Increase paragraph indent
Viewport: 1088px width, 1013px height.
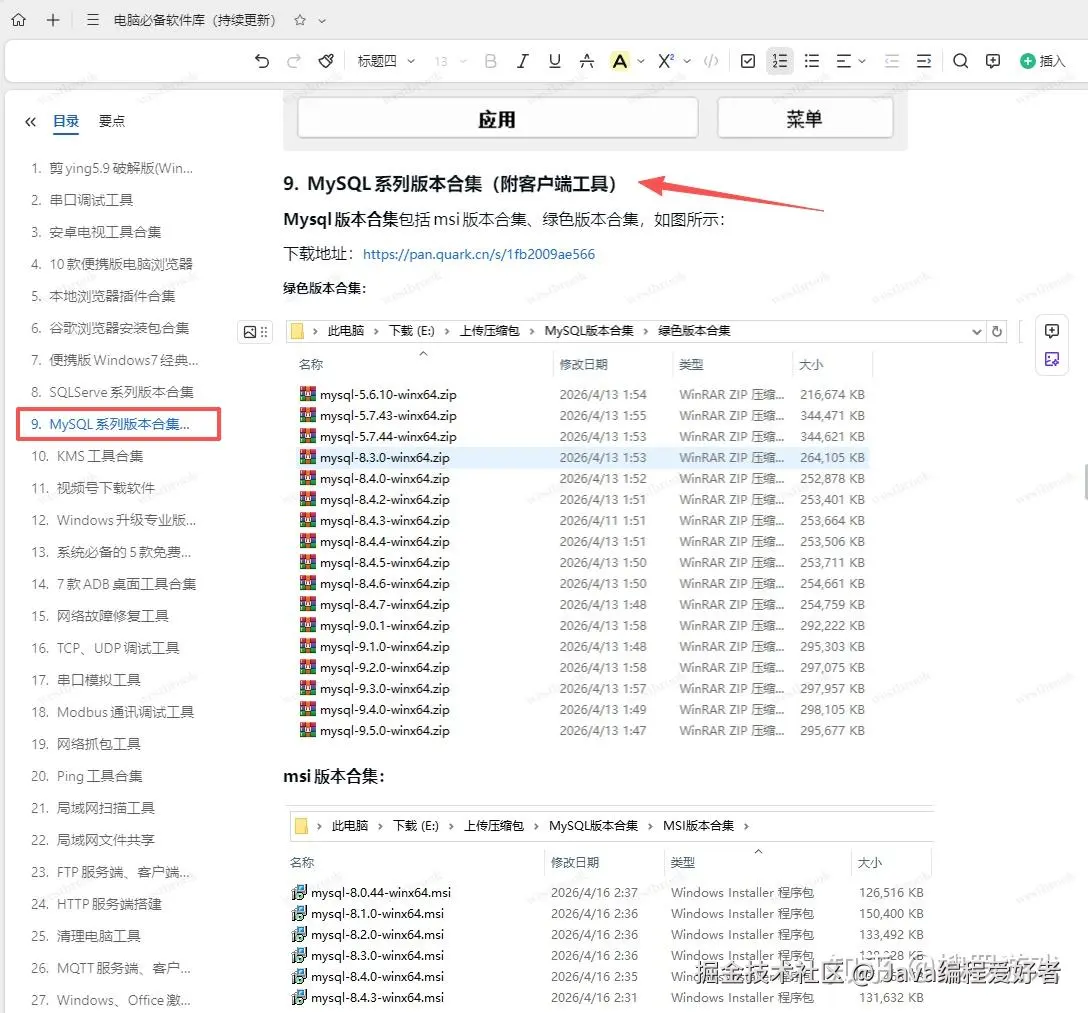tap(924, 61)
